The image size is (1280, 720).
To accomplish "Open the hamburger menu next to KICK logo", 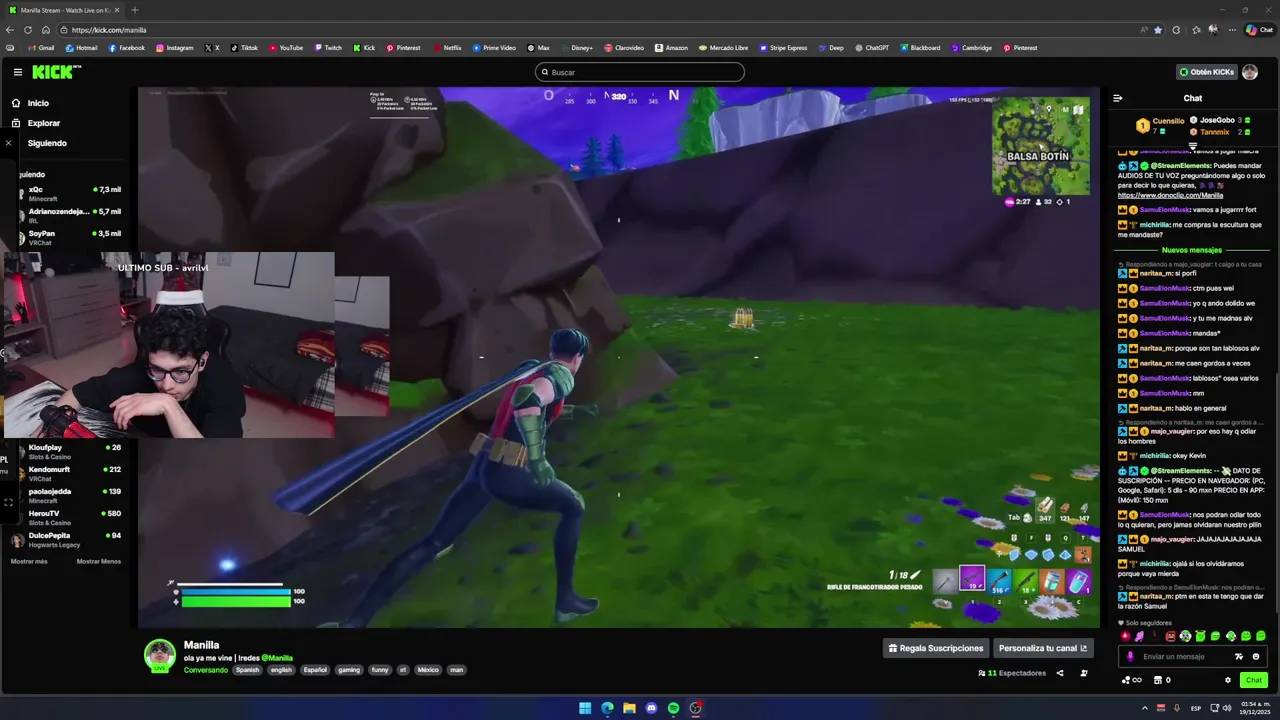I will [x=17, y=72].
